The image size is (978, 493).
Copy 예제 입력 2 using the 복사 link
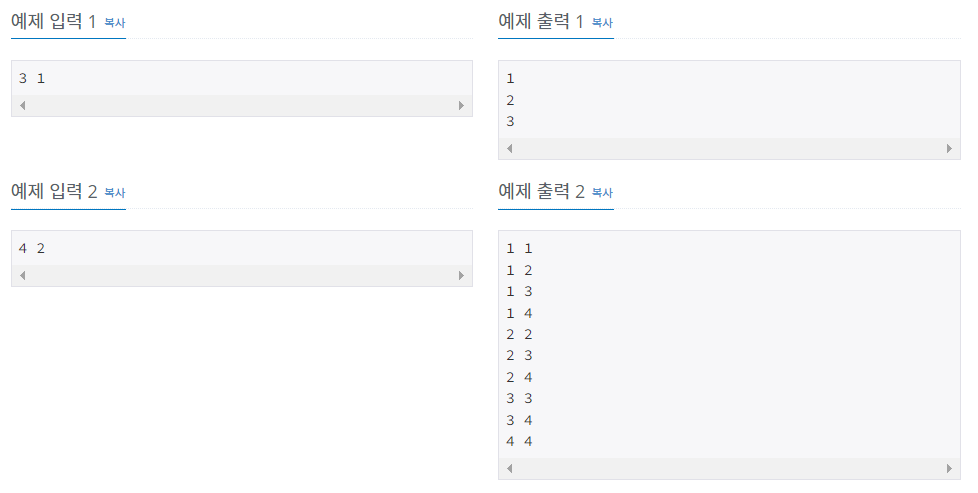pos(115,193)
